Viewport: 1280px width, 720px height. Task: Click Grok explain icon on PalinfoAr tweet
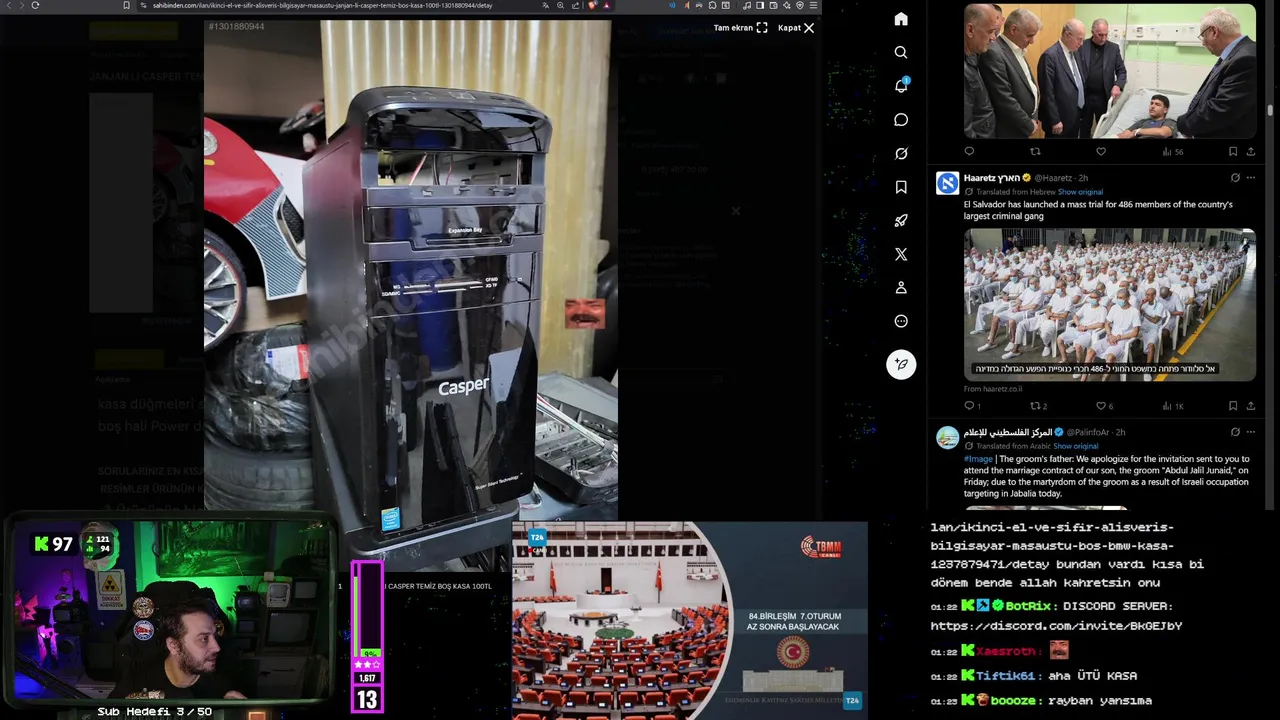1235,432
